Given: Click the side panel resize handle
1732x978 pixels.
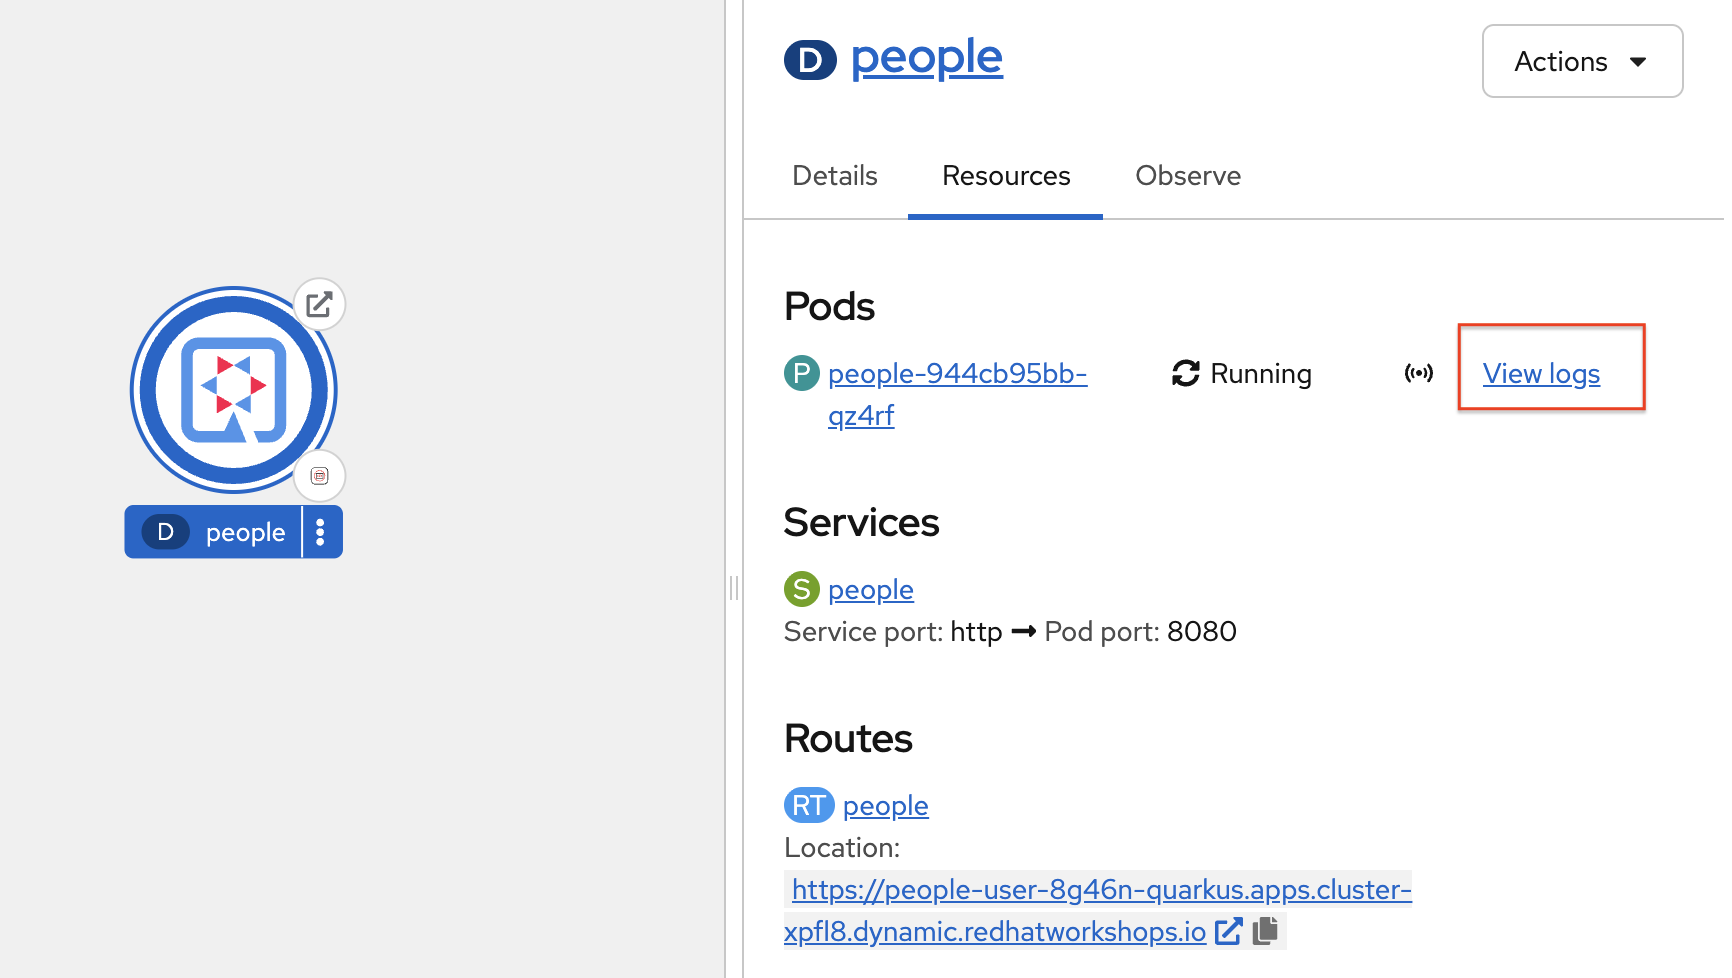Looking at the screenshot, I should 734,588.
